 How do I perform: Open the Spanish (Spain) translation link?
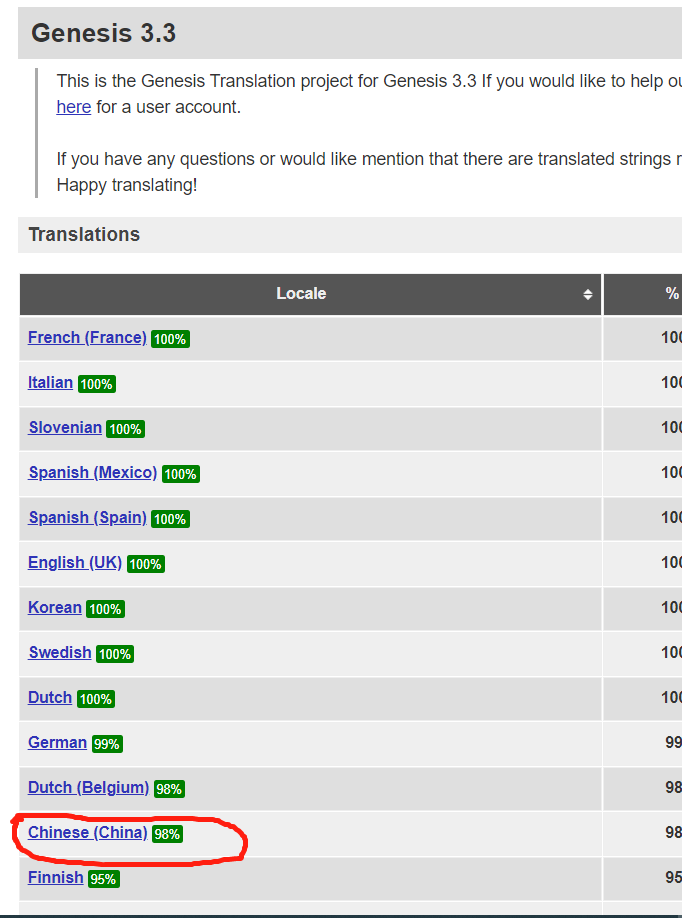point(87,518)
